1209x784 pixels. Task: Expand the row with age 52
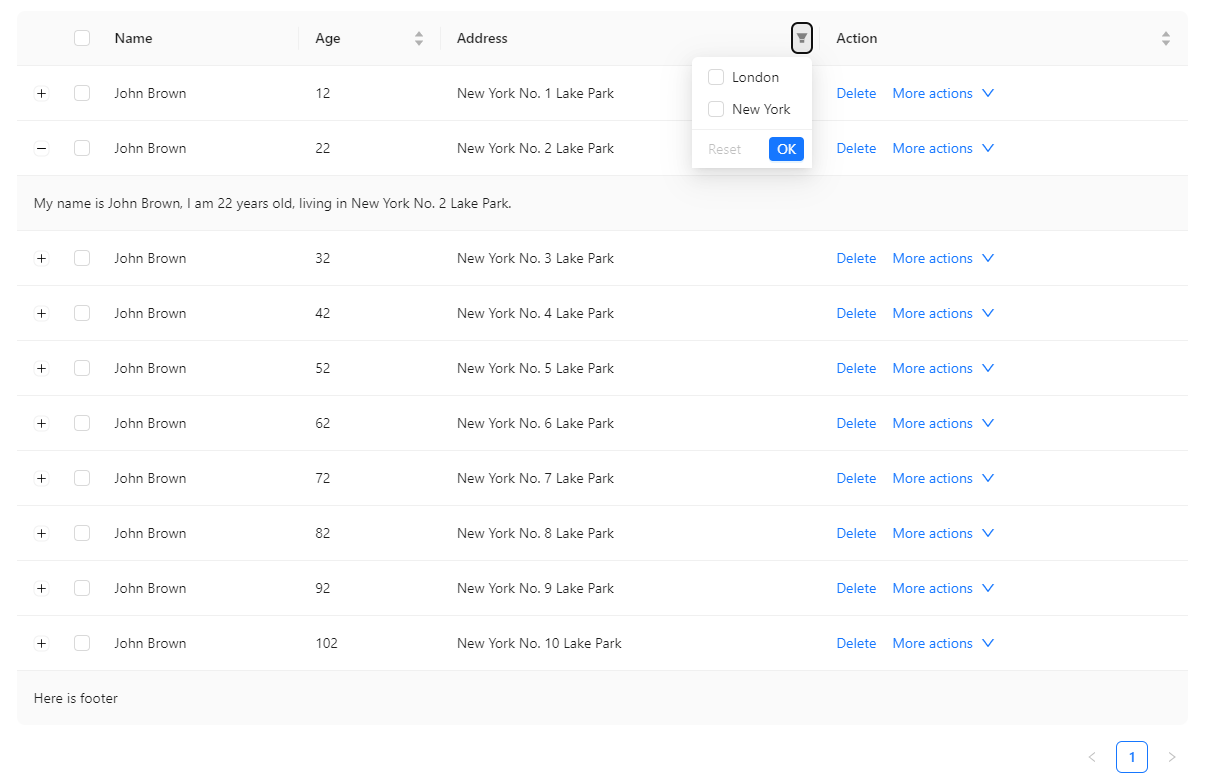41,368
